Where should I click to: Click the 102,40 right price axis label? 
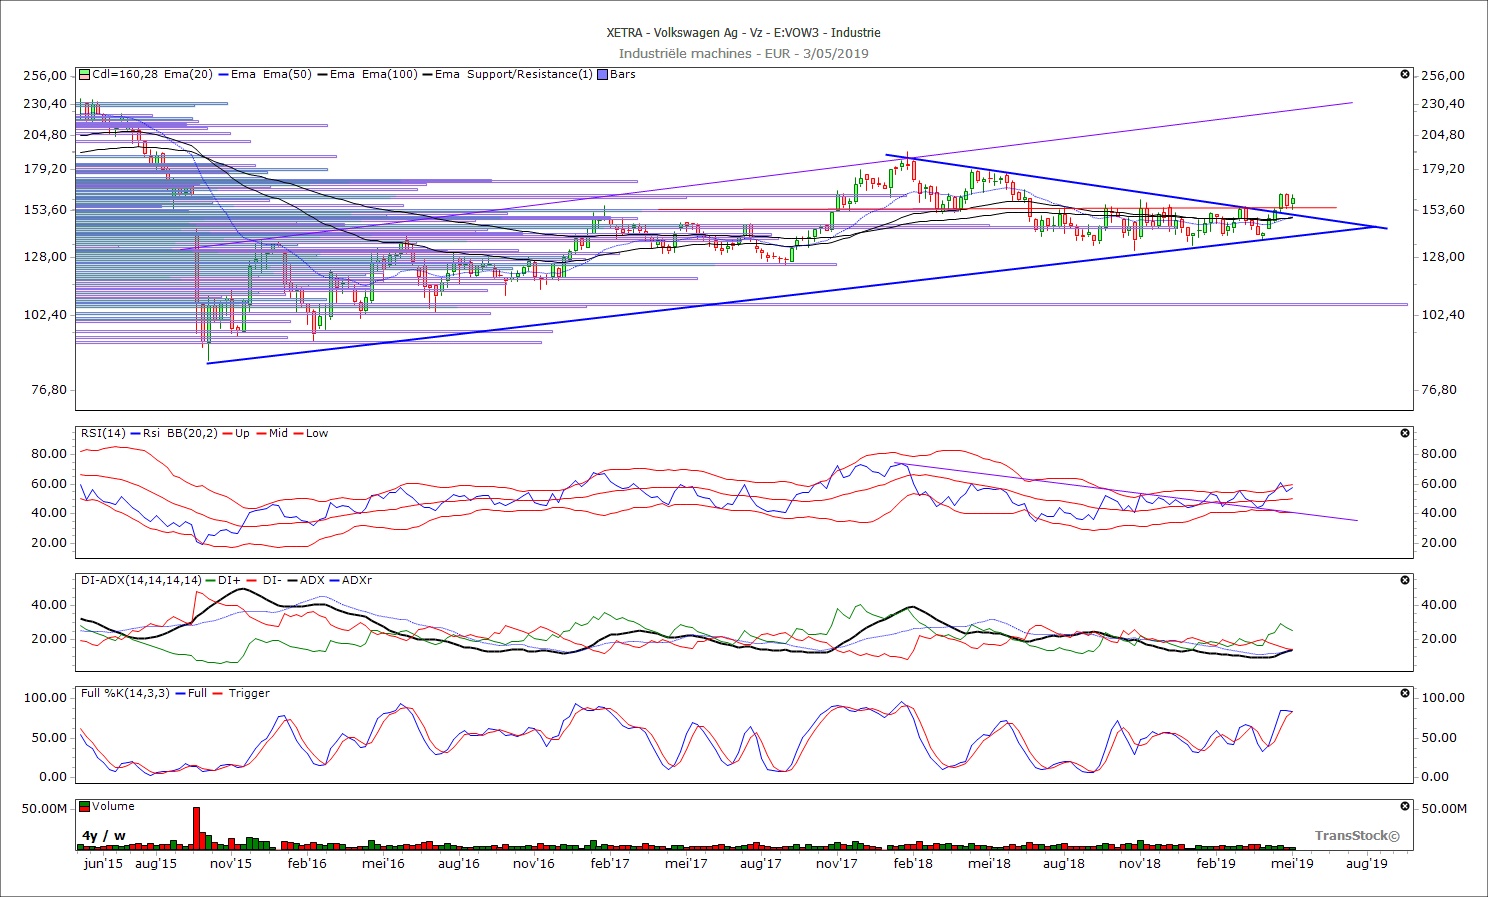[1443, 314]
